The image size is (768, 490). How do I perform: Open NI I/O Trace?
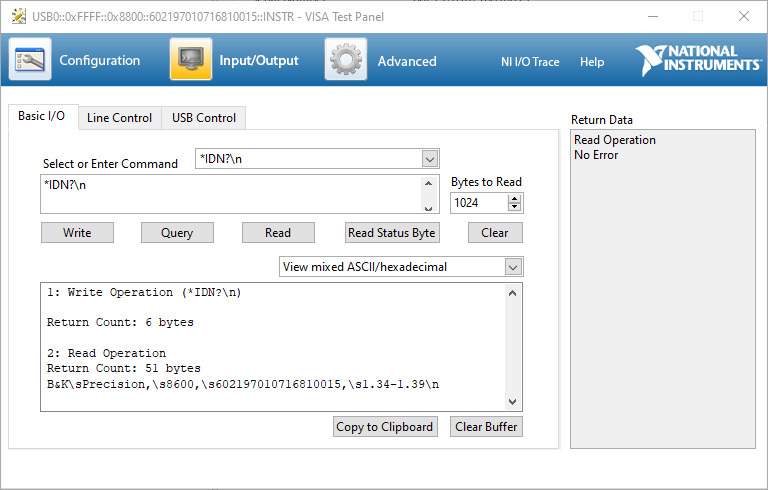click(530, 62)
